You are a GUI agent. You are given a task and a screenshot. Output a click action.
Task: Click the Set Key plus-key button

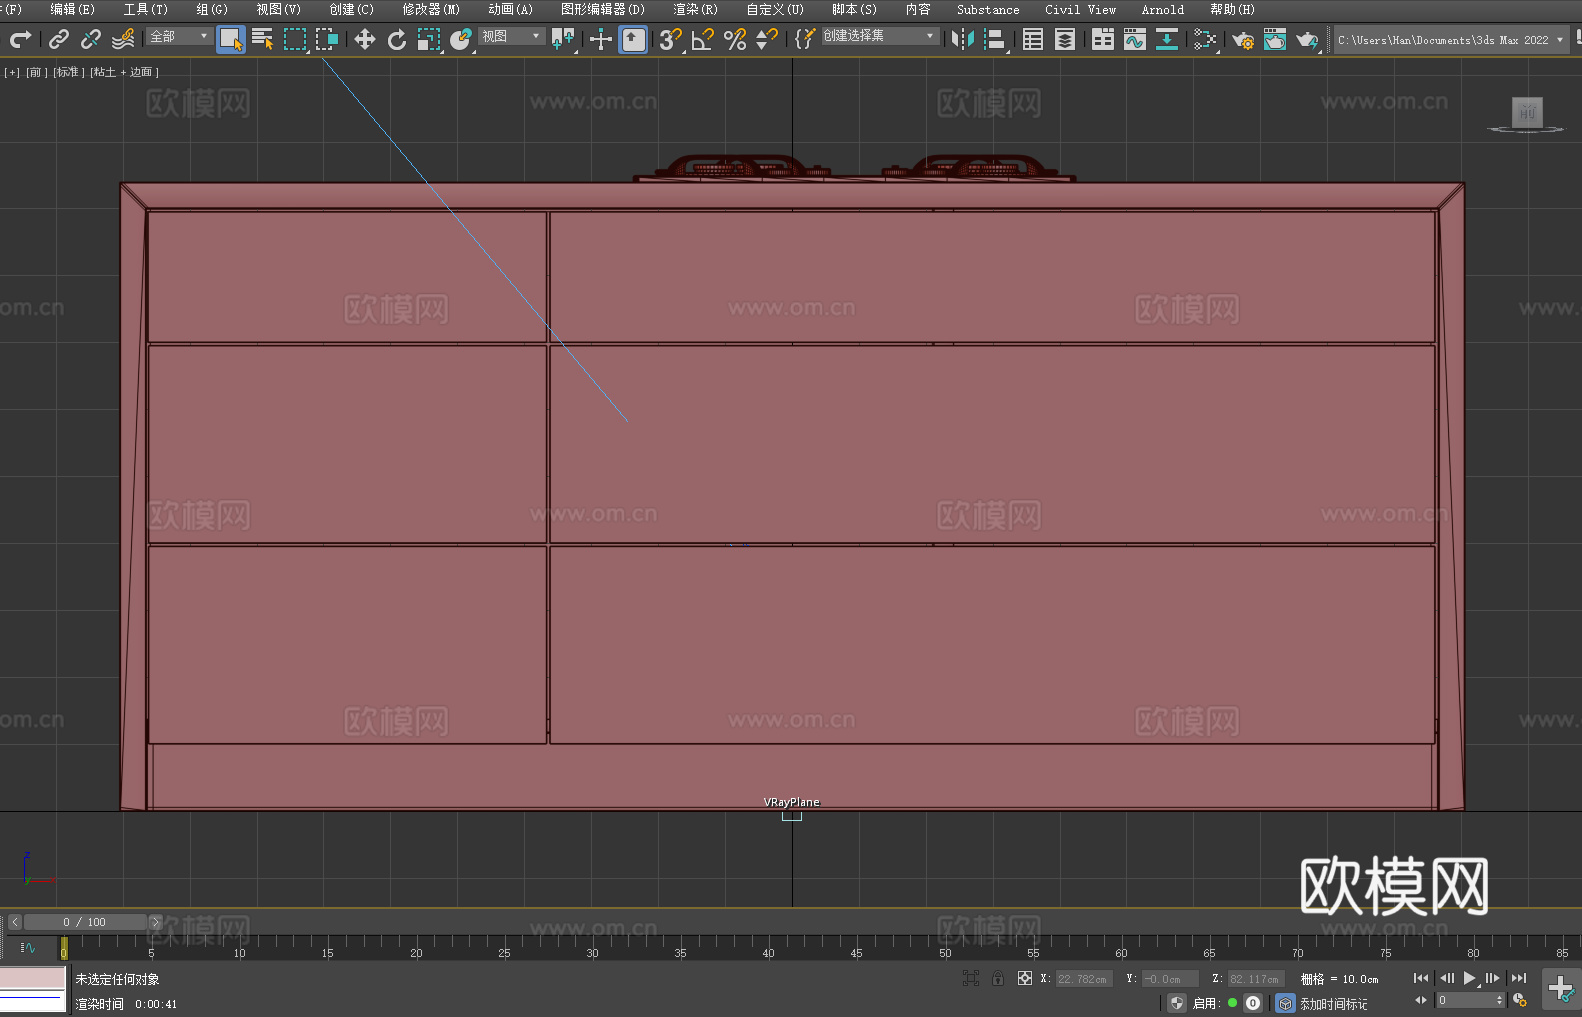pos(1561,990)
